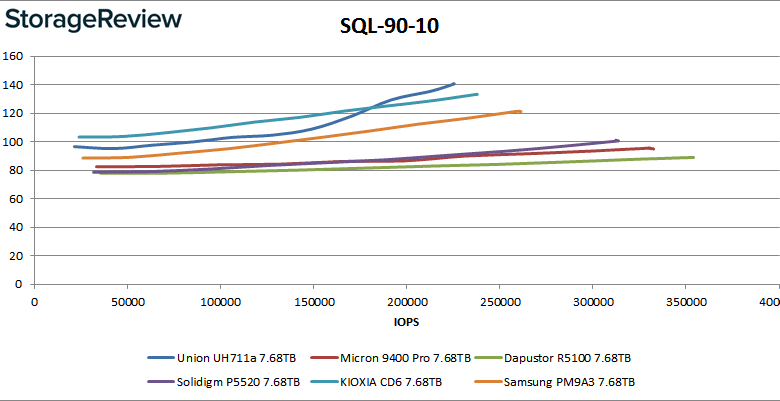Click the 20 y-axis label

16,256
